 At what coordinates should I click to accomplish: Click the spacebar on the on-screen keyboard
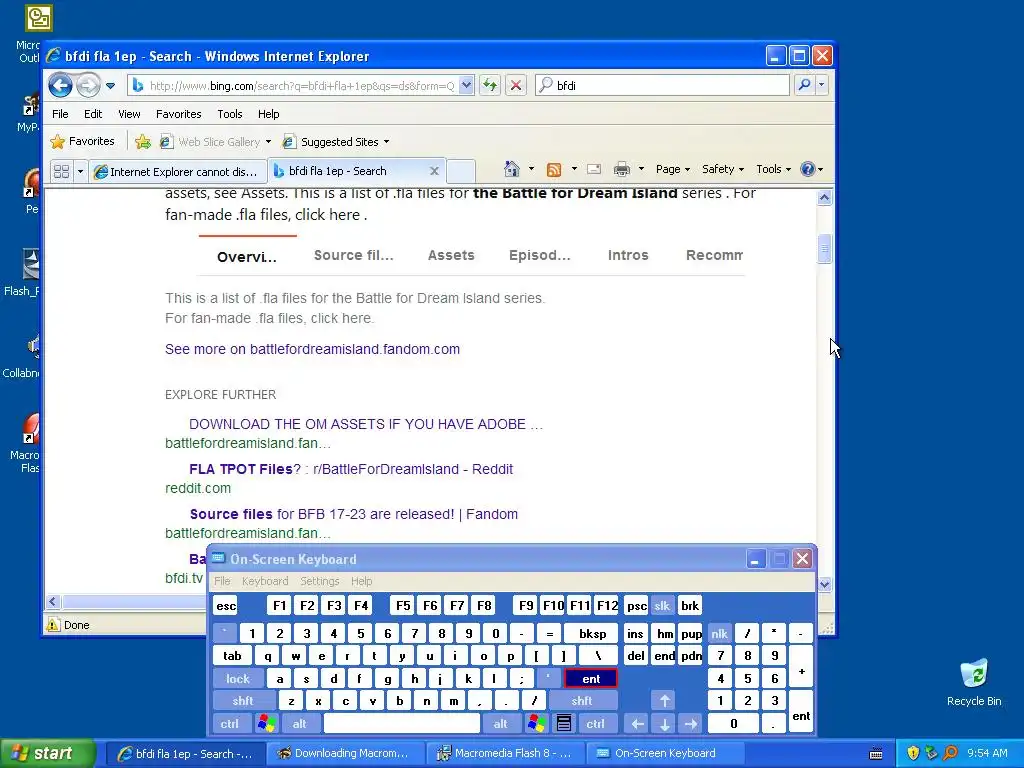pos(402,724)
